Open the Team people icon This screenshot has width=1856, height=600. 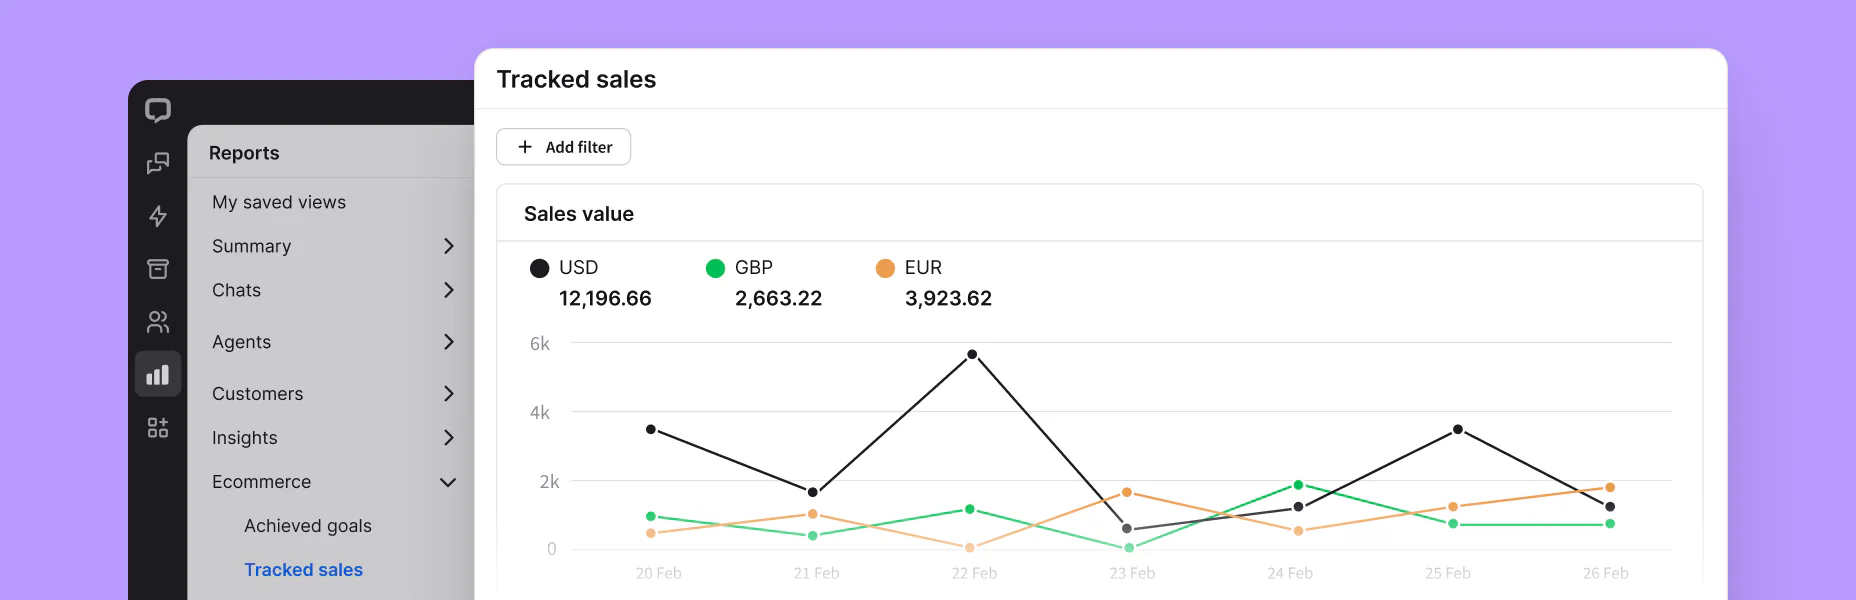[x=158, y=322]
